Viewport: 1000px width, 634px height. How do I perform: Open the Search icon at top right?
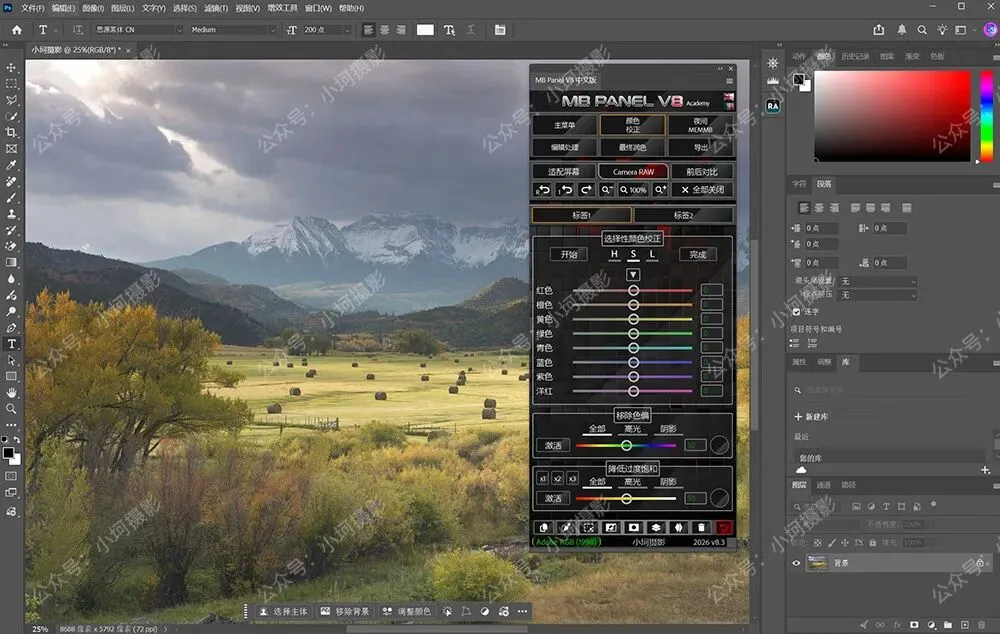click(x=922, y=29)
